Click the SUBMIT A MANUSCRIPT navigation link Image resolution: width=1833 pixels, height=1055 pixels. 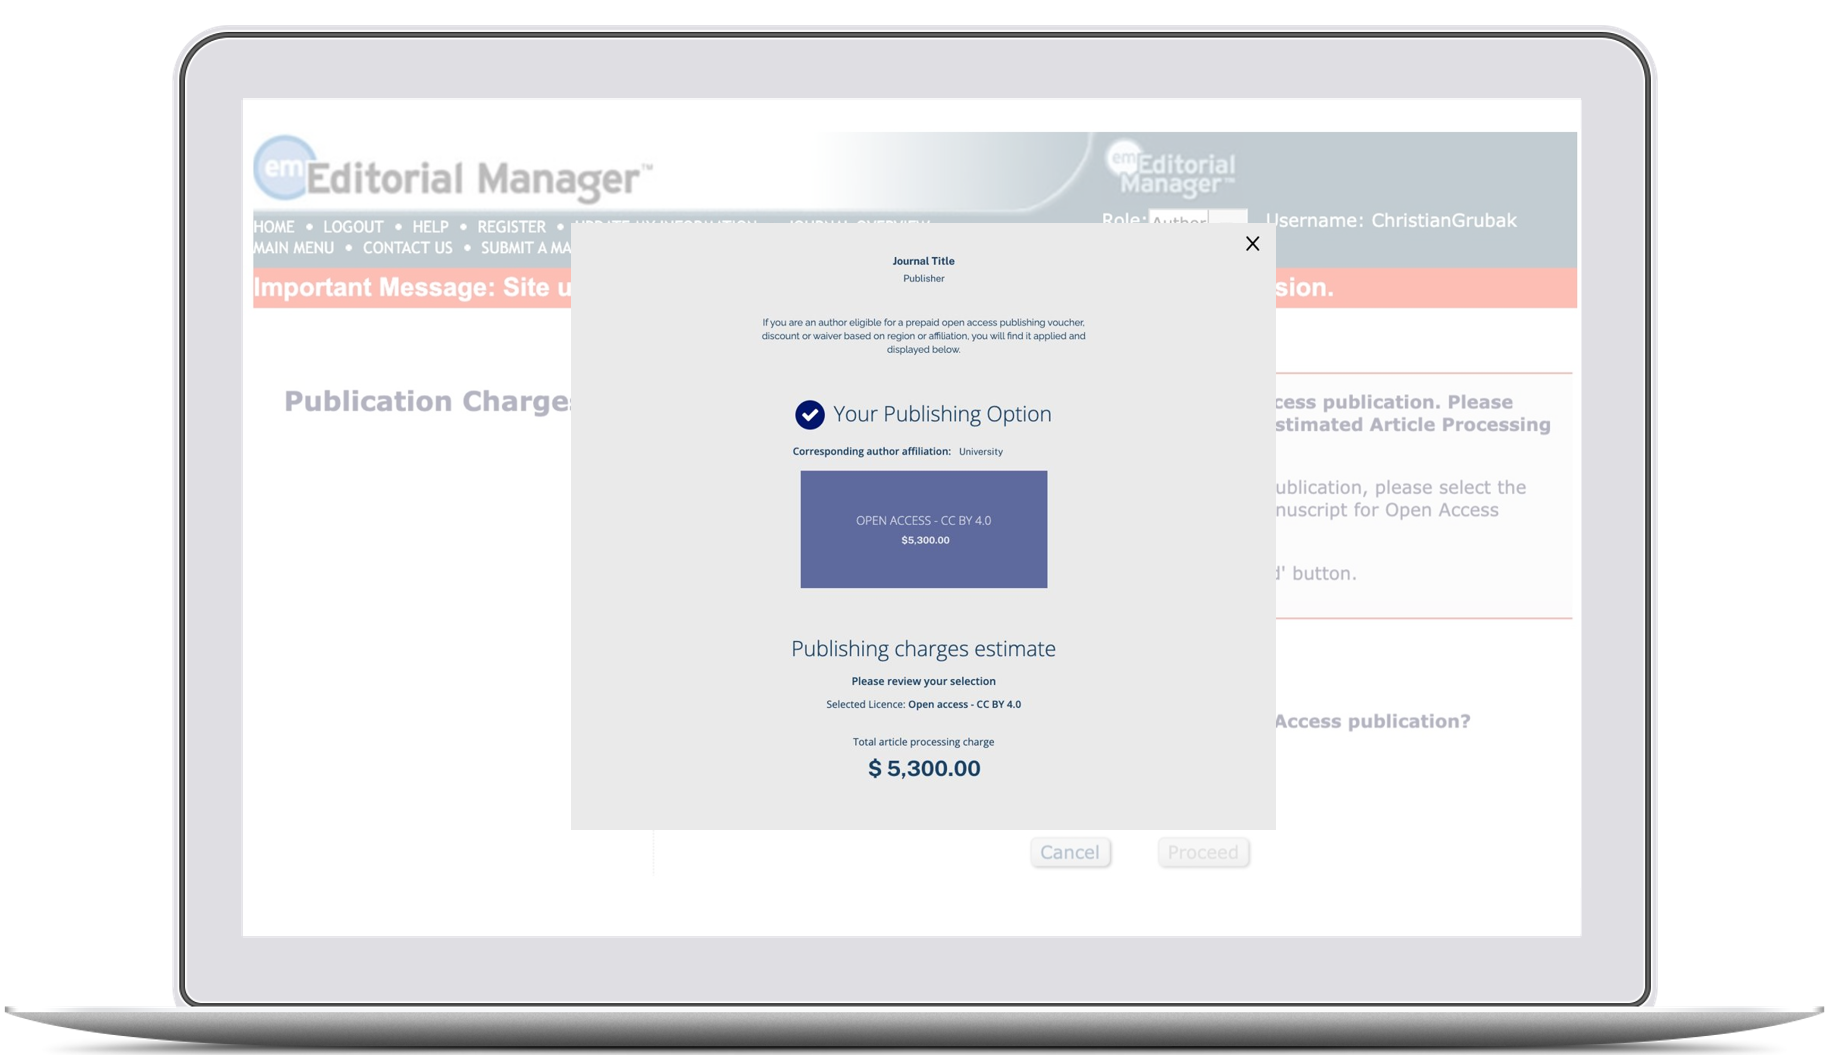(525, 248)
